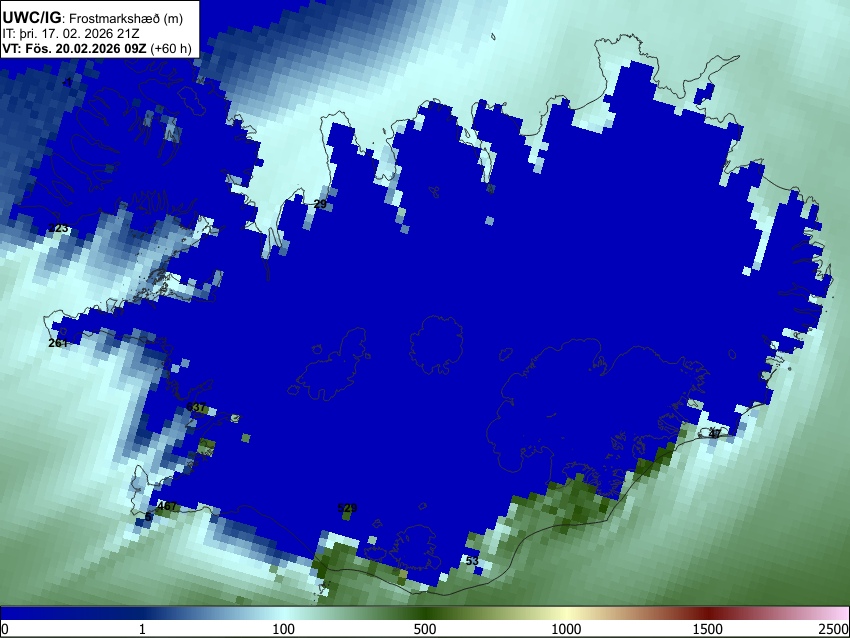Click the map value '53' on south coast
Viewport: 850px width, 638px height.
(x=472, y=560)
